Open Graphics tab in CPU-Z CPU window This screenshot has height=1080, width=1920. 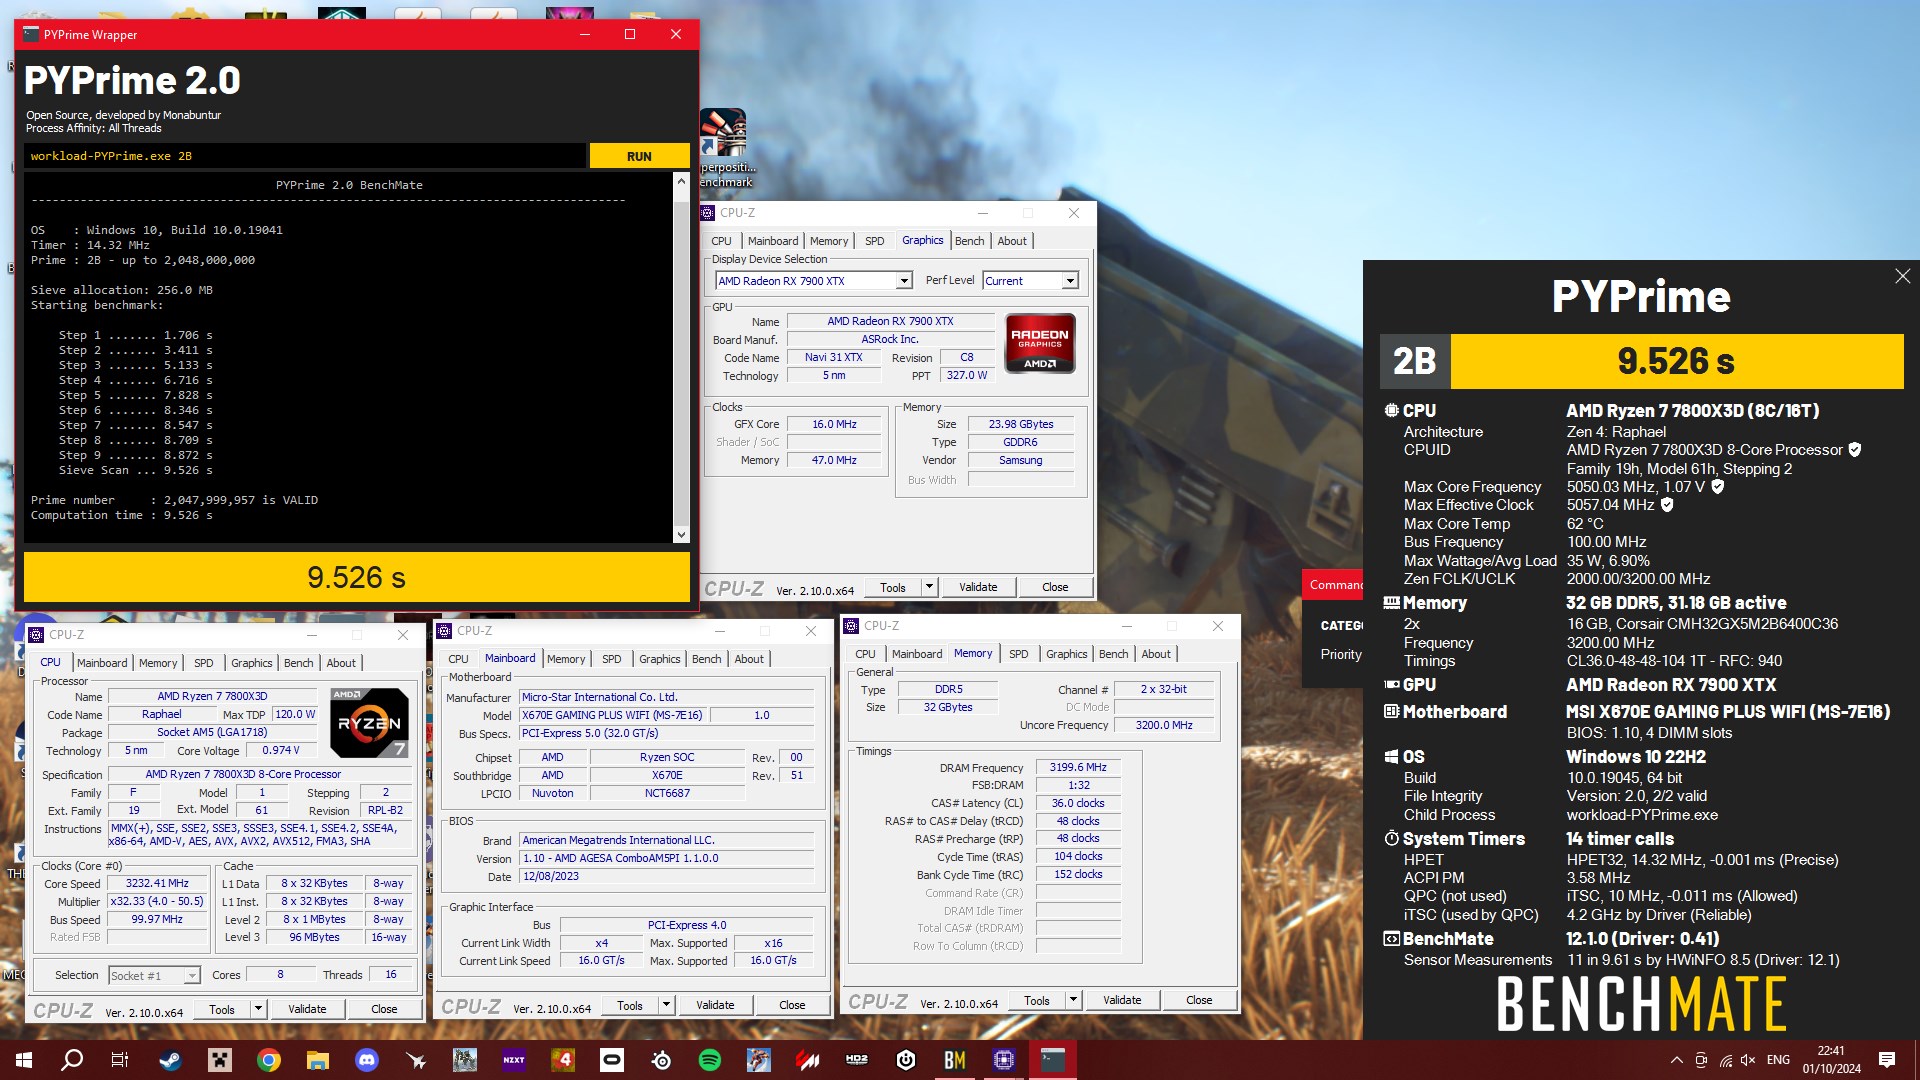pyautogui.click(x=251, y=663)
